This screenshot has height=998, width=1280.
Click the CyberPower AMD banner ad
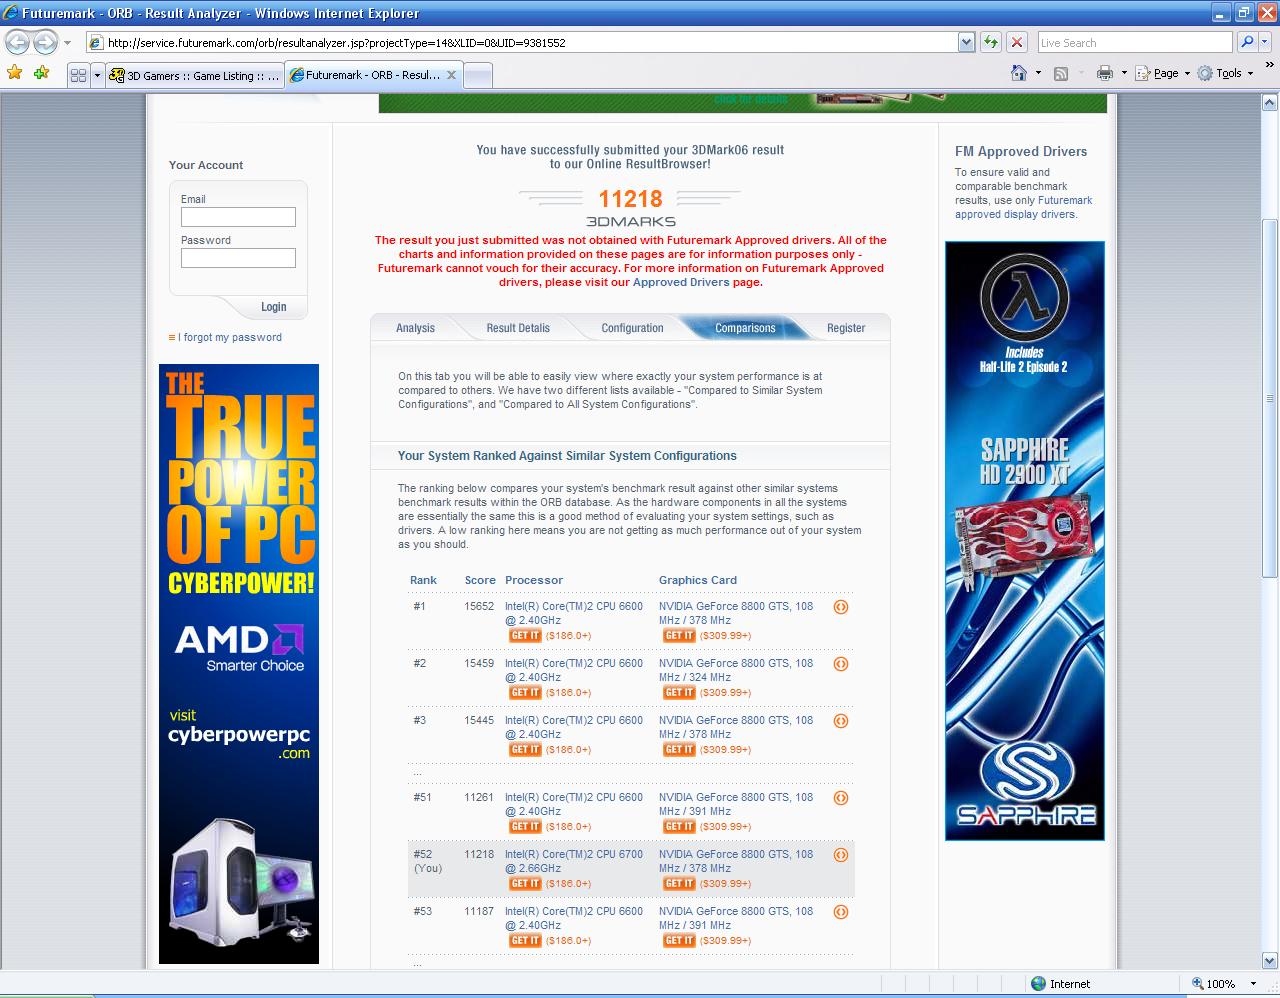pos(239,664)
